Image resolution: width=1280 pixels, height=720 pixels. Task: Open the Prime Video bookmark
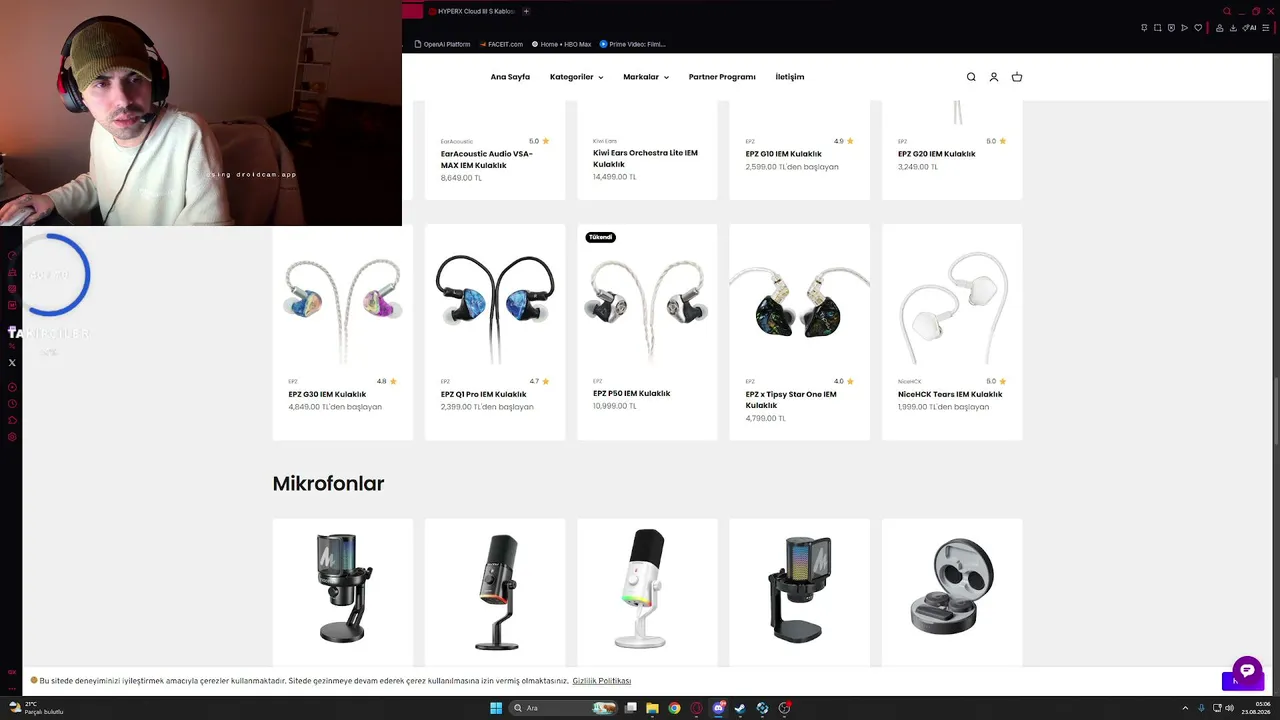click(632, 44)
